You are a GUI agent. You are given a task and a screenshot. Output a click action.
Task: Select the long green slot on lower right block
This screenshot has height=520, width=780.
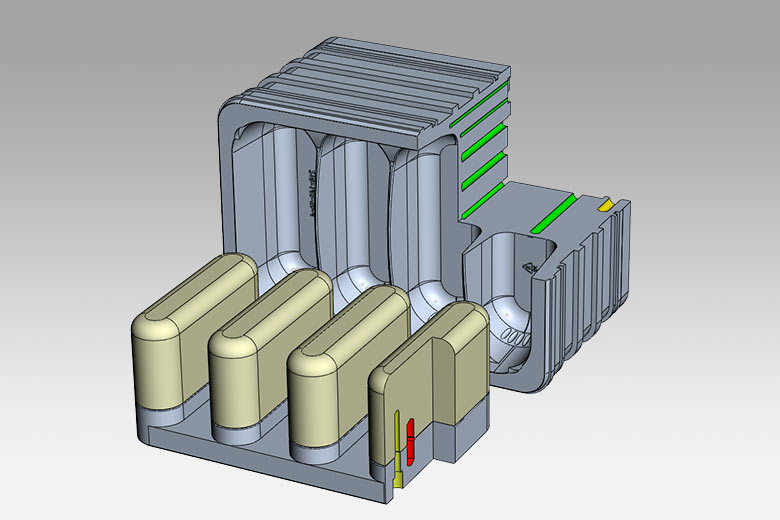(x=552, y=215)
